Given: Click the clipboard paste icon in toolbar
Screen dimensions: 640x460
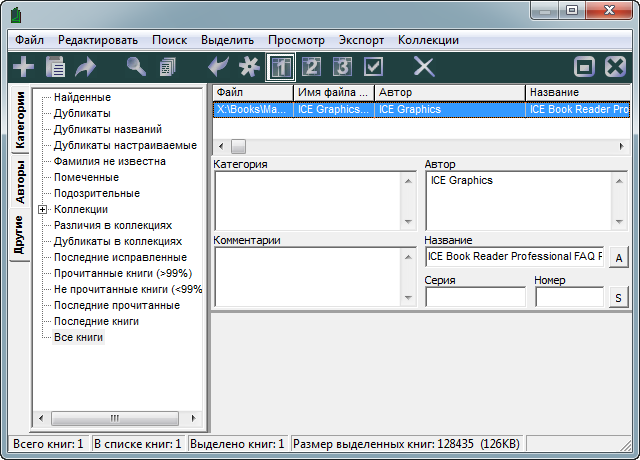Looking at the screenshot, I should pyautogui.click(x=56, y=67).
